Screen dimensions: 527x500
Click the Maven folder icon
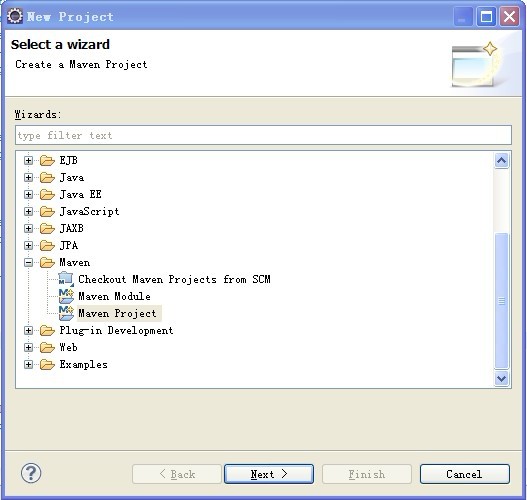tap(47, 262)
